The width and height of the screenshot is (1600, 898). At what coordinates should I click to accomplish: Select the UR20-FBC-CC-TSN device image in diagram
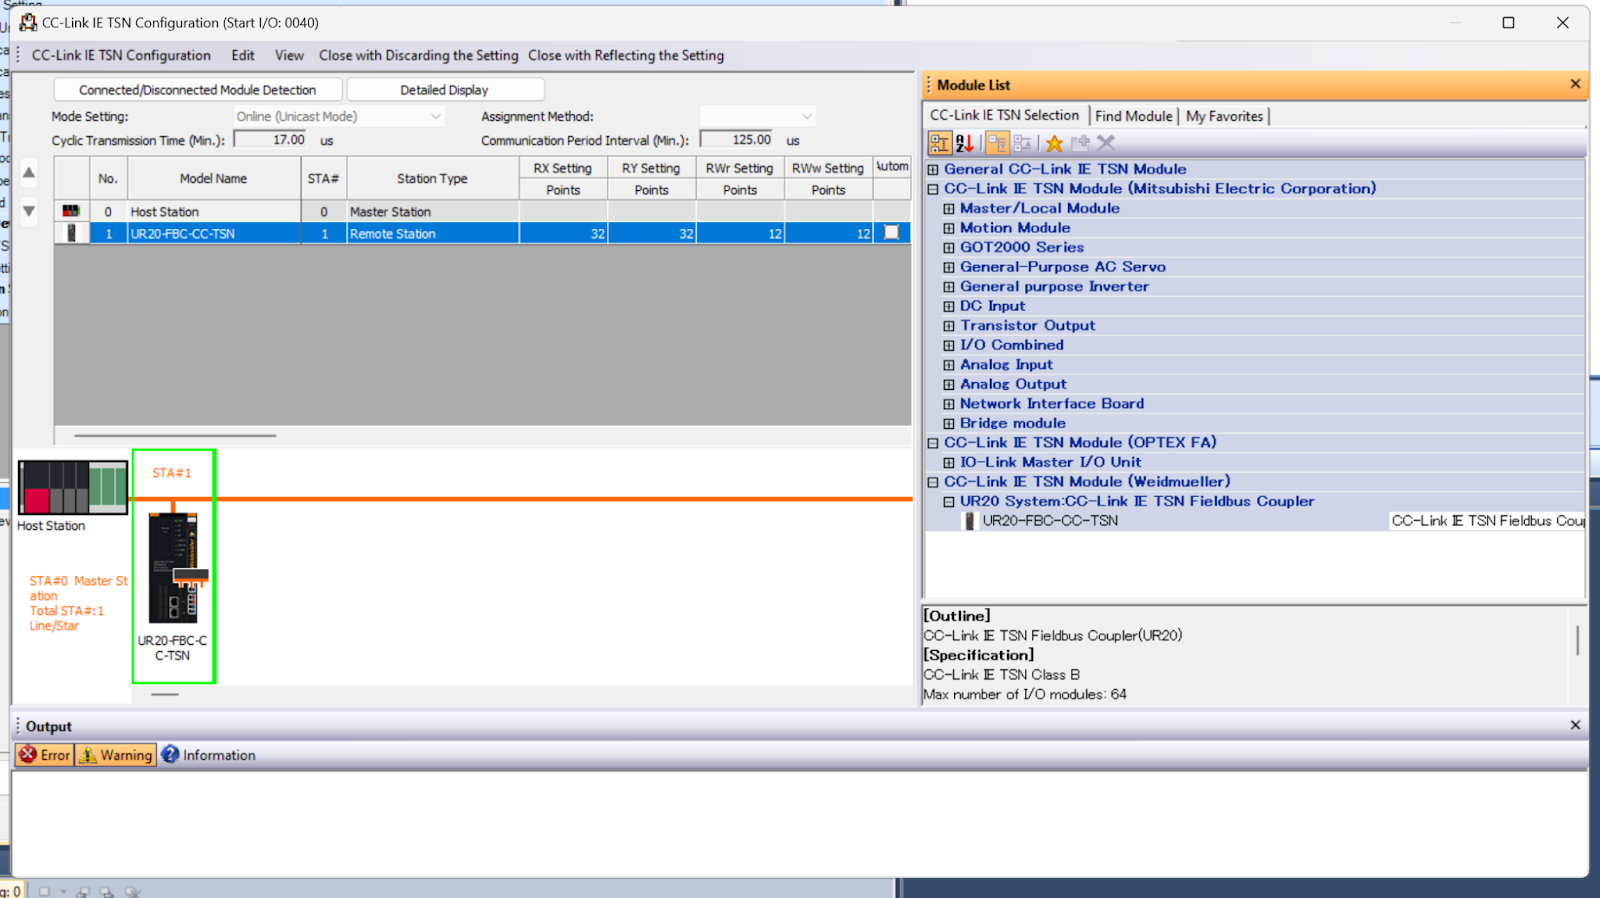click(x=173, y=568)
